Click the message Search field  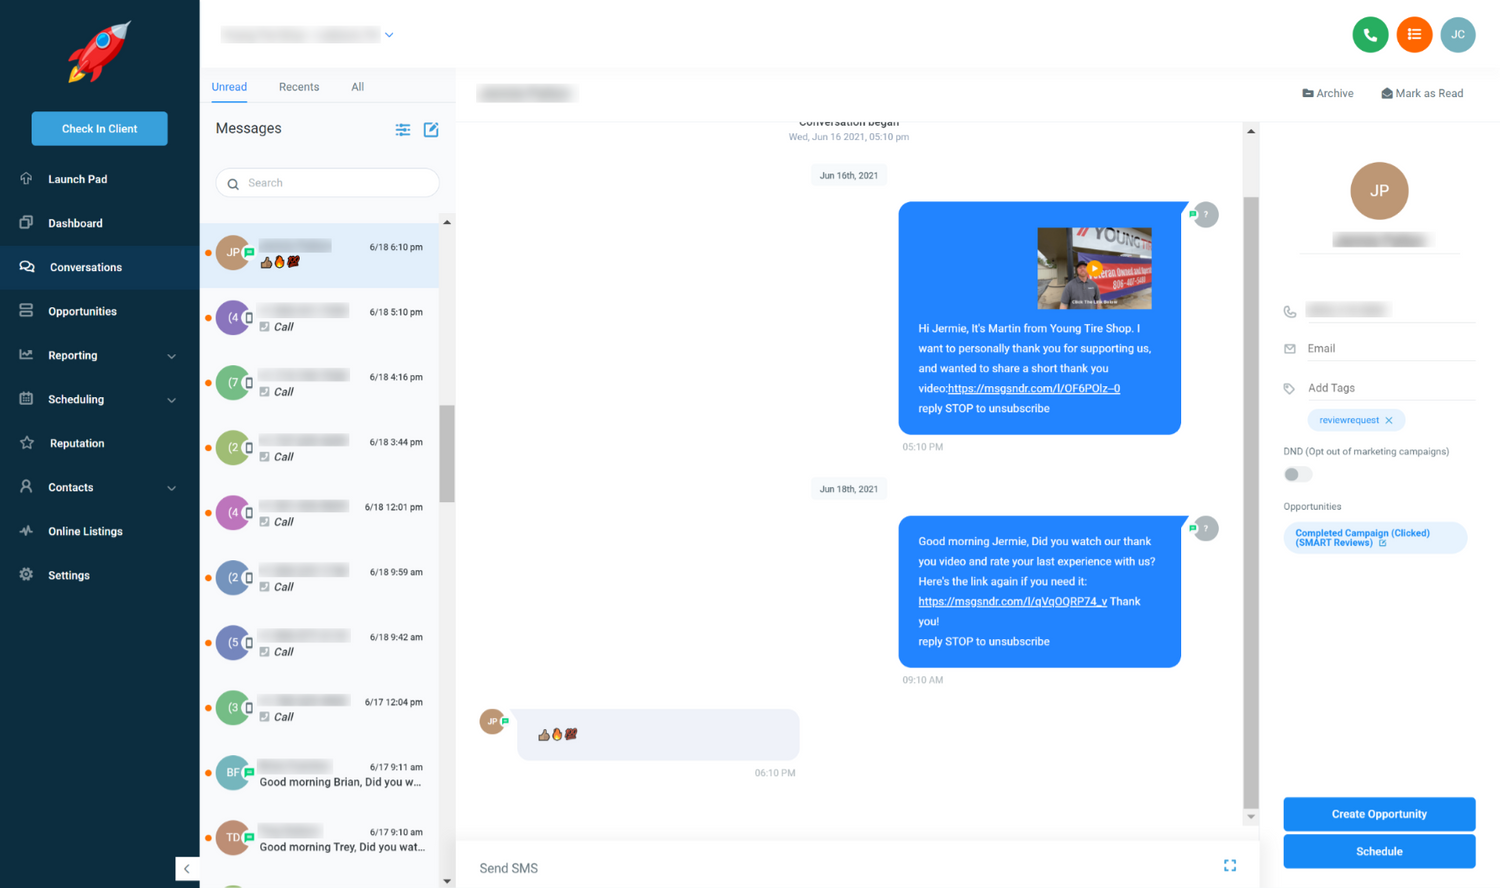coord(327,183)
